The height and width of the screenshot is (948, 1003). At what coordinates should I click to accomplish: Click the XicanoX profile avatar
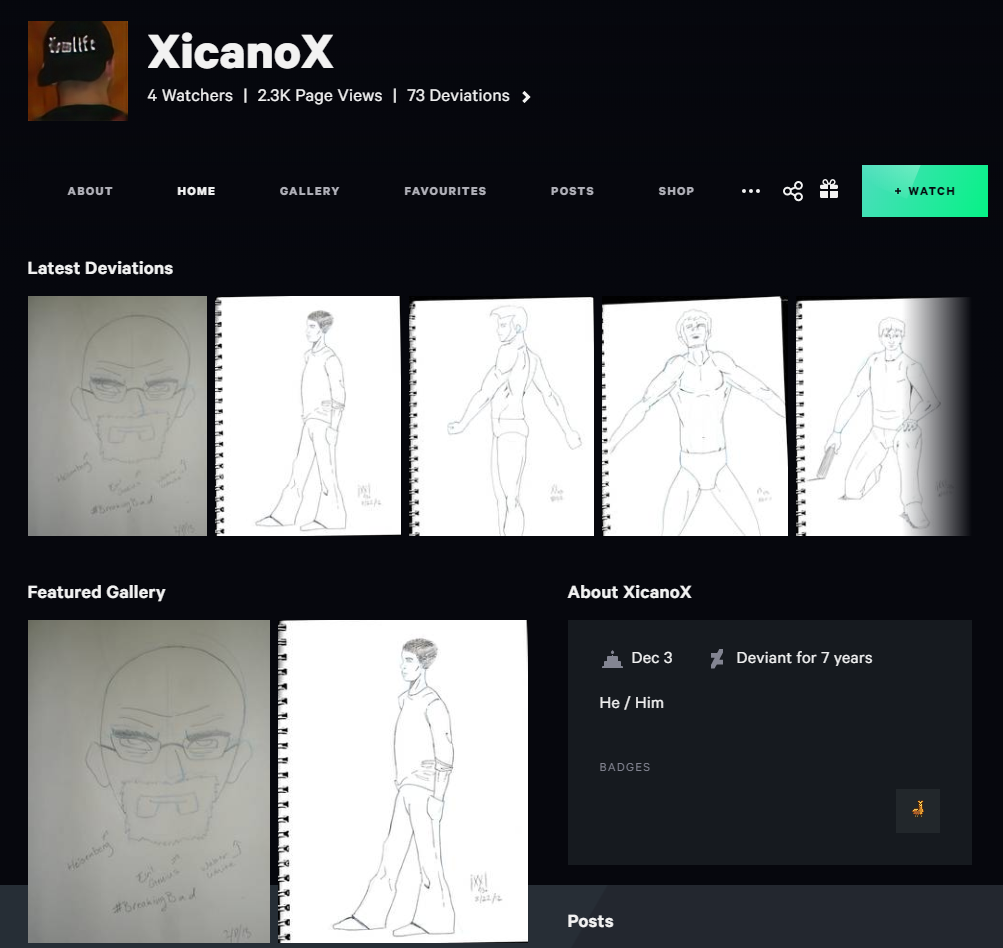pos(78,71)
